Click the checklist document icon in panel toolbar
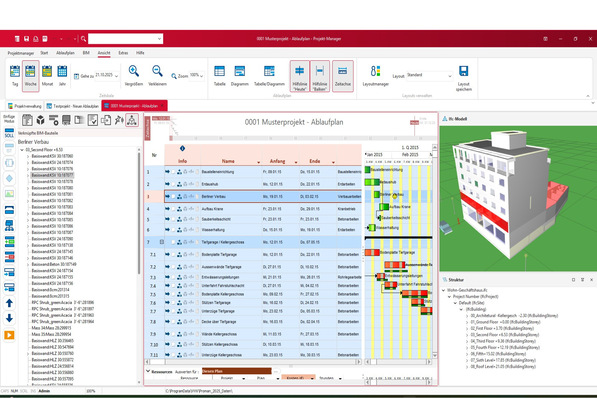 93,120
